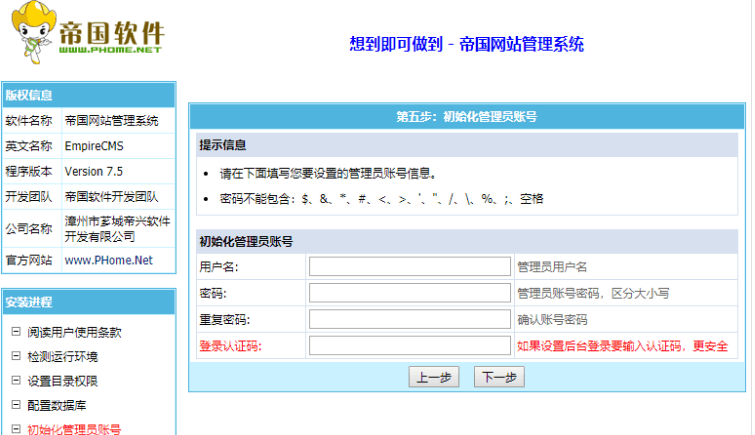This screenshot has height=435, width=755.
Task: Click the 程序版本 label cell
Action: (x=32, y=171)
